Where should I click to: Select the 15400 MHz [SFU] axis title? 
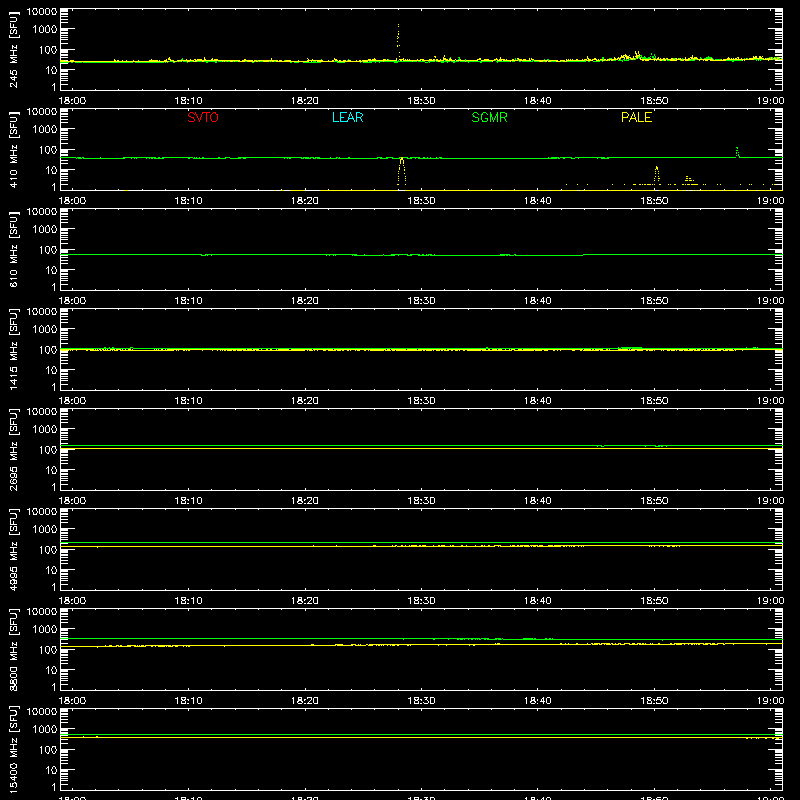pyautogui.click(x=14, y=749)
